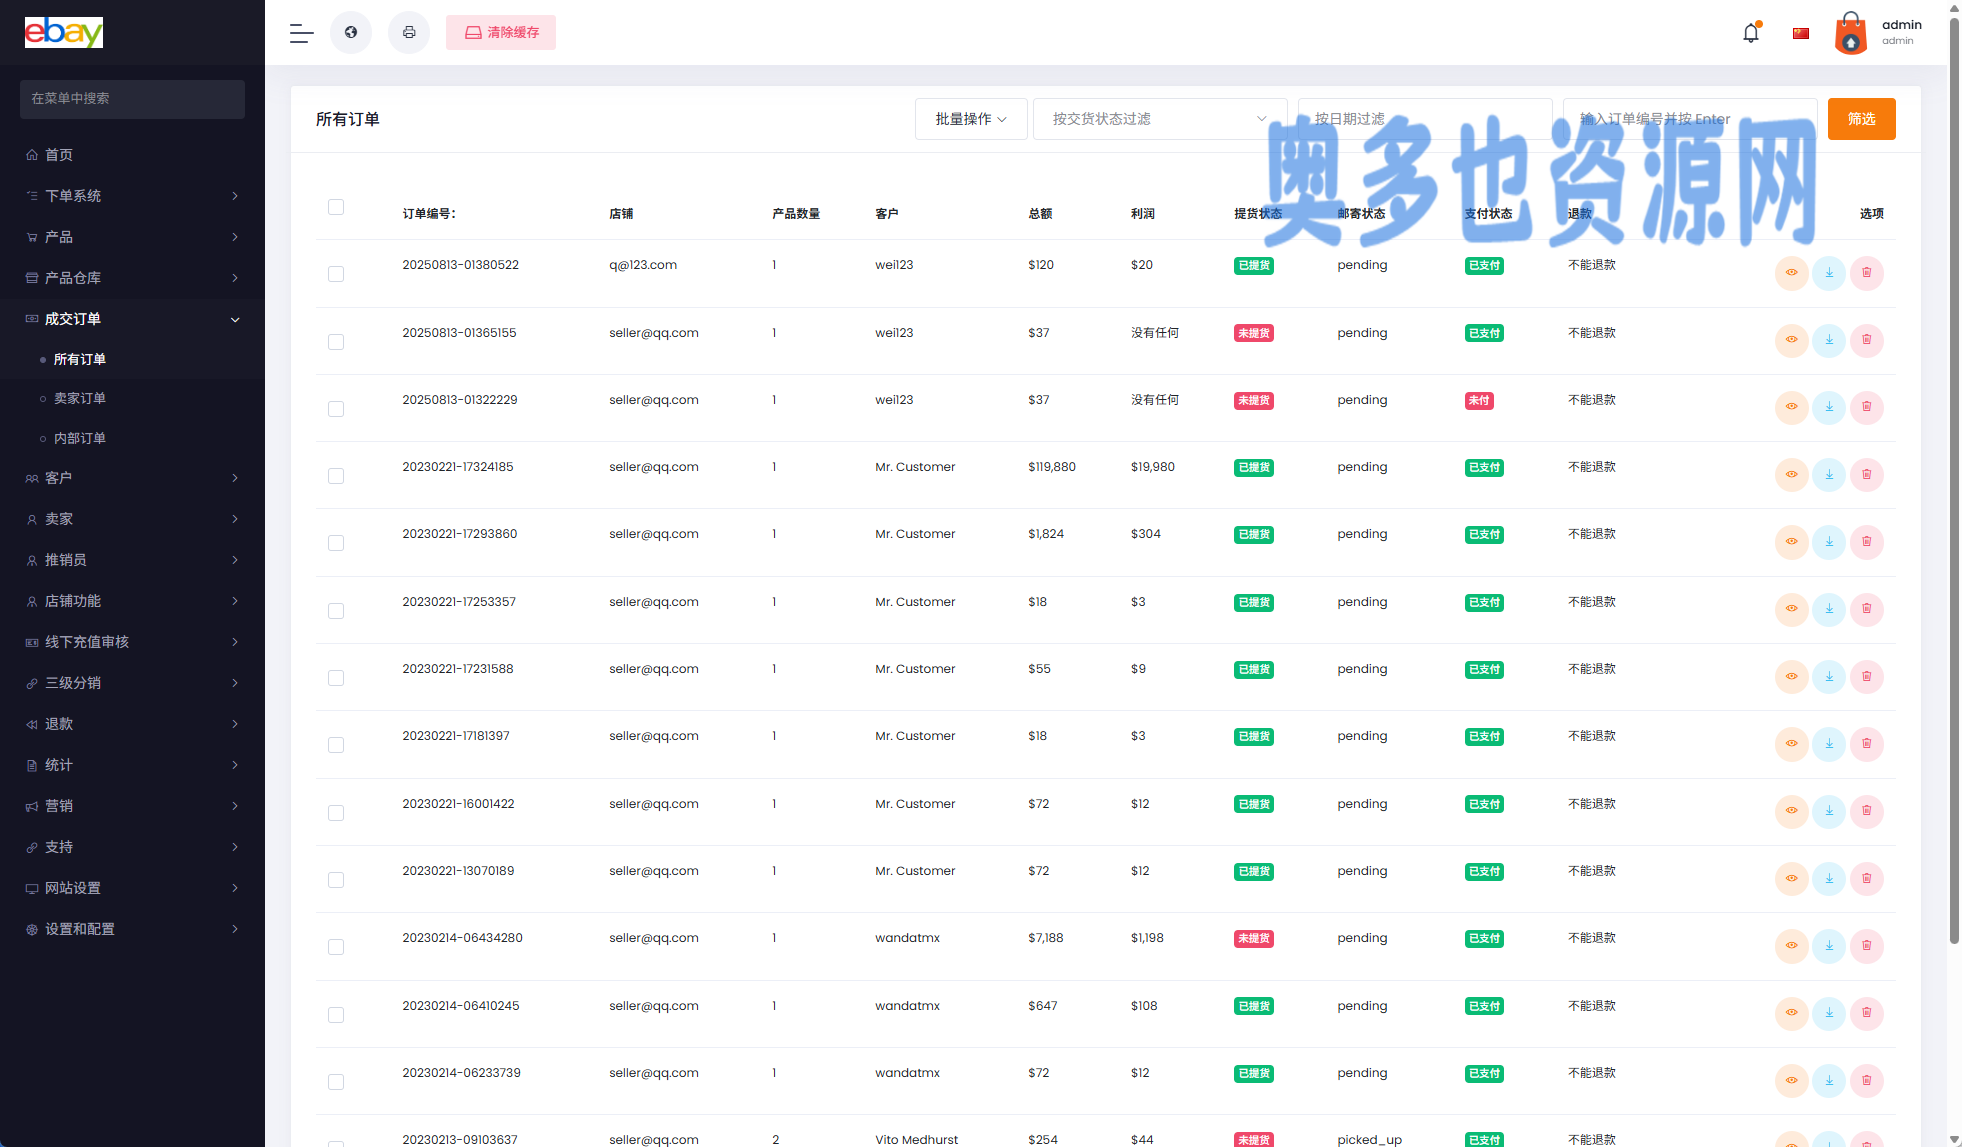Open 卖家订单 in the sidebar
Screen dimensions: 1962x1147
tap(80, 398)
